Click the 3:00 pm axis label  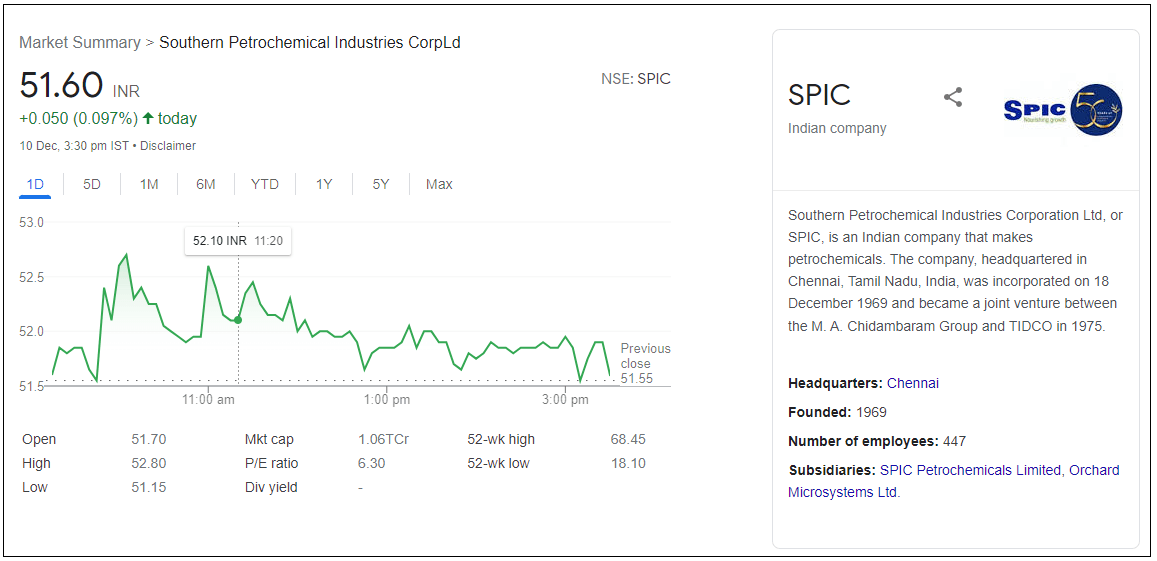point(565,400)
